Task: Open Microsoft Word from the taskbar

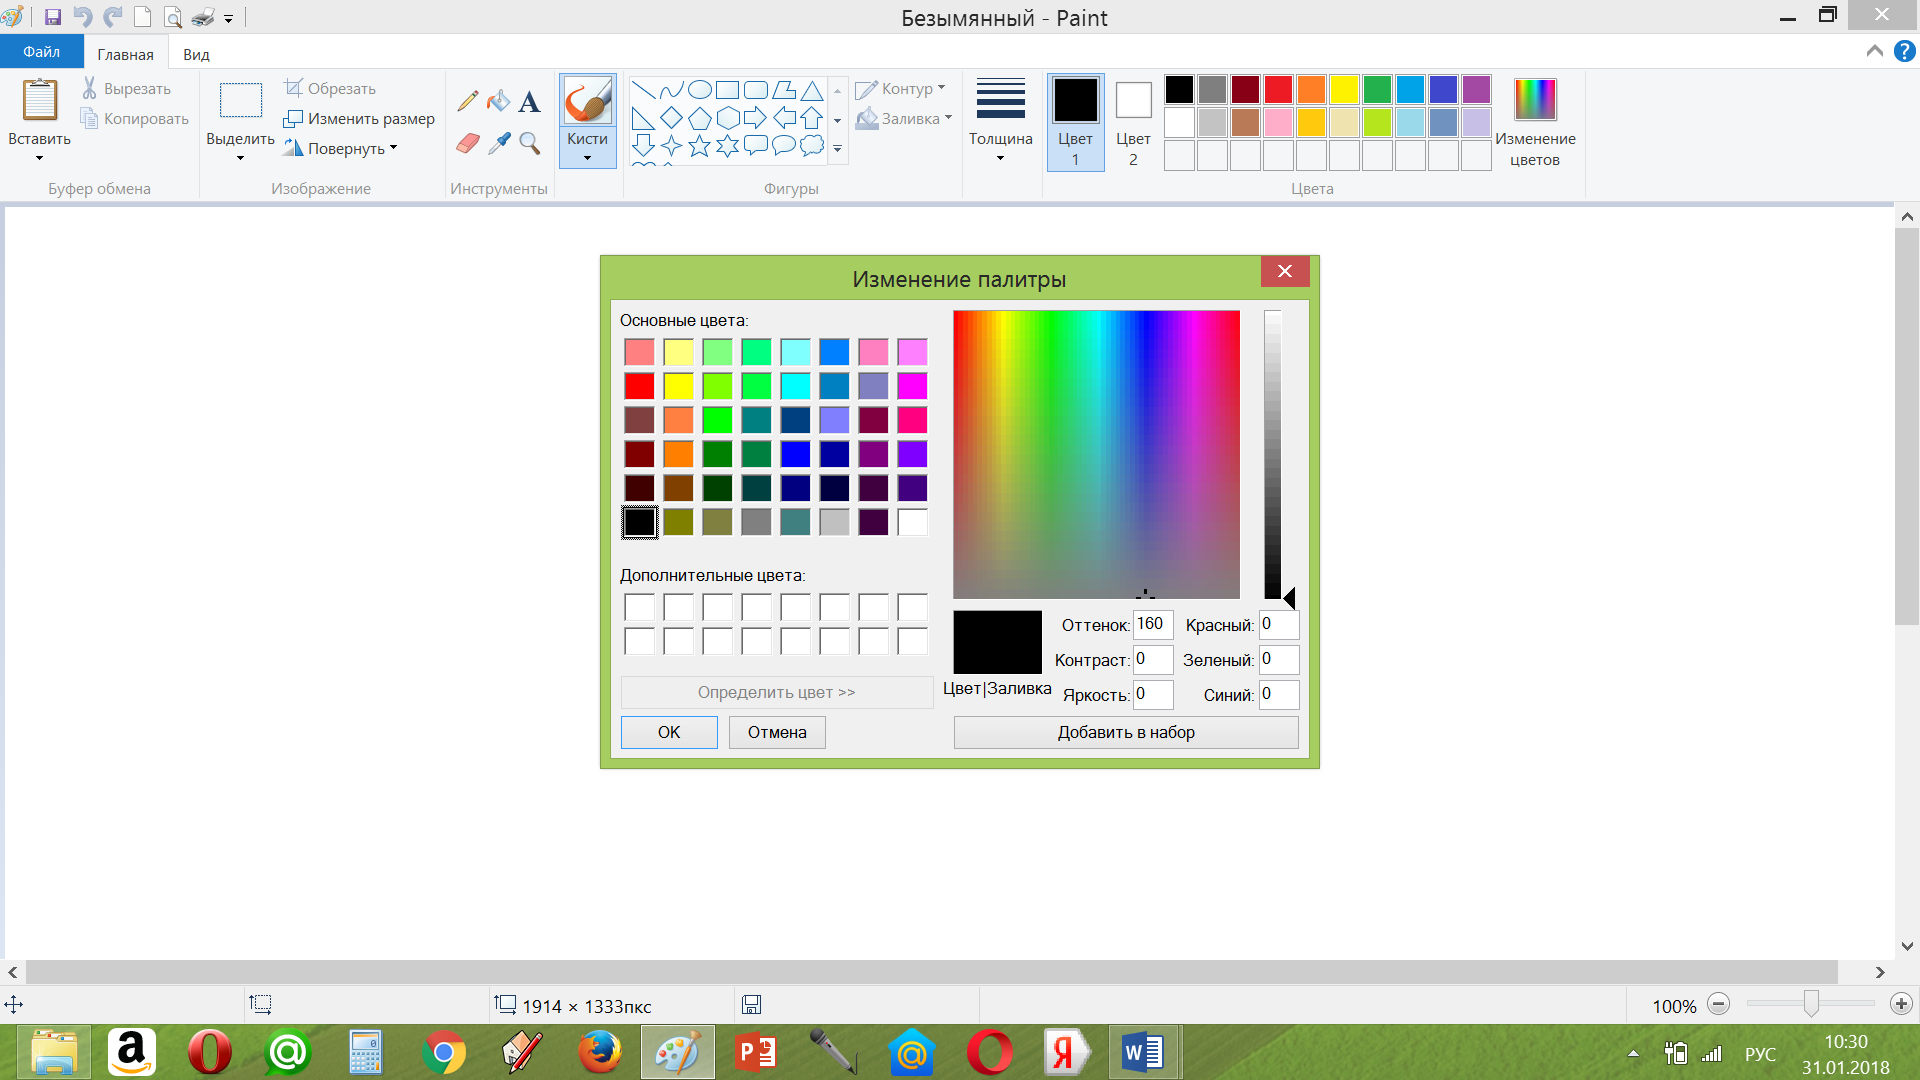Action: pyautogui.click(x=1143, y=1052)
